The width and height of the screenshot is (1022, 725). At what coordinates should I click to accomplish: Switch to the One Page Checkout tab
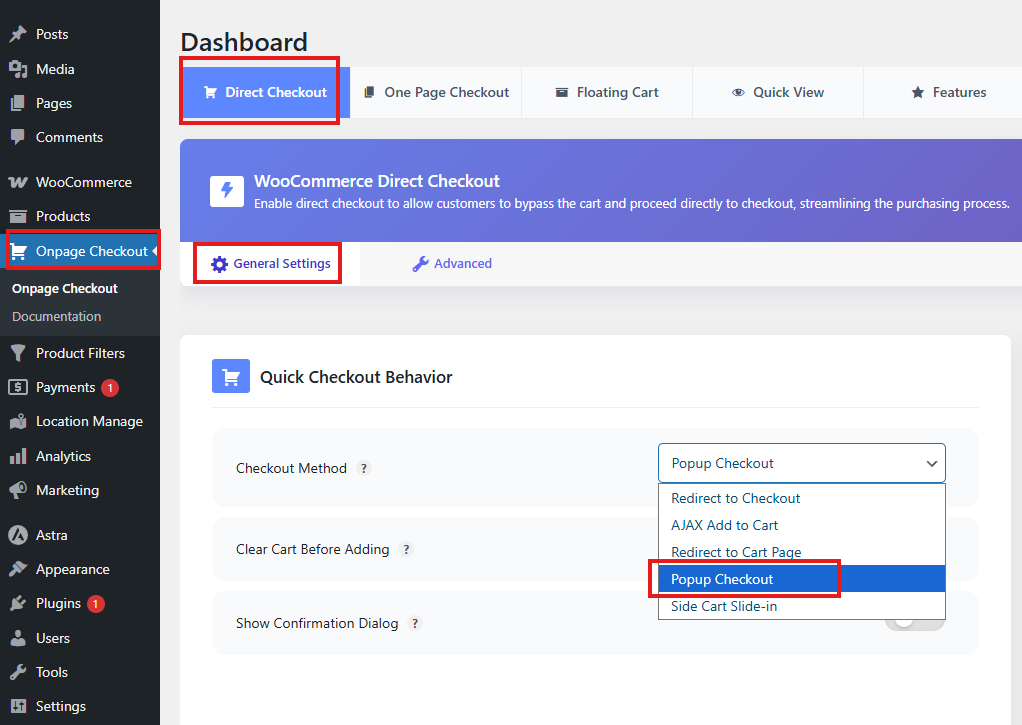(x=436, y=93)
